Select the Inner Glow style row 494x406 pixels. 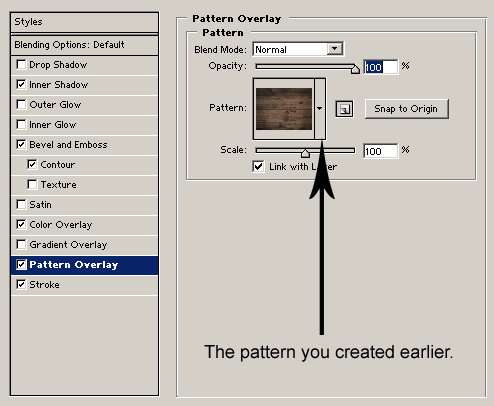(84, 125)
